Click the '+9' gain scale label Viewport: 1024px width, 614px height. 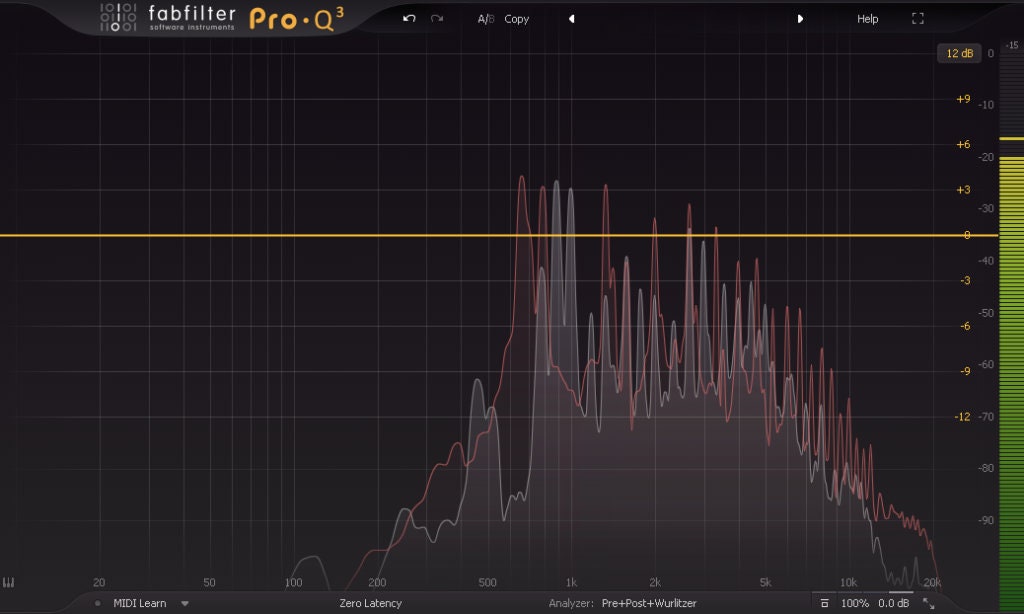[x=963, y=99]
